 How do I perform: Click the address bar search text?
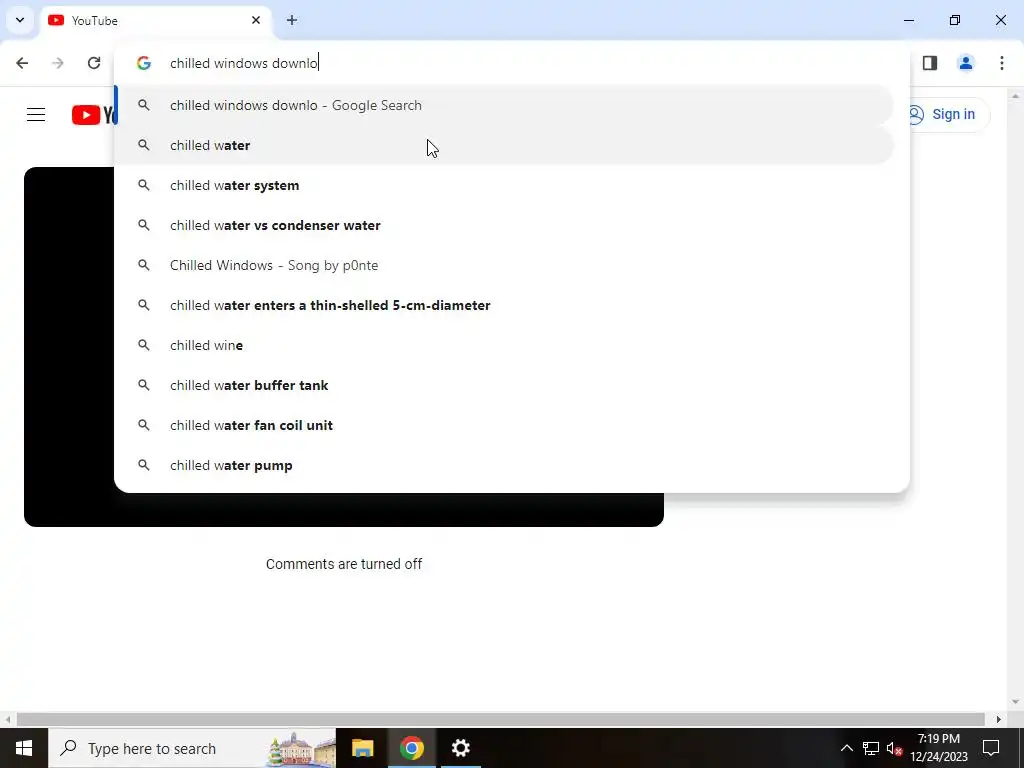tap(244, 63)
